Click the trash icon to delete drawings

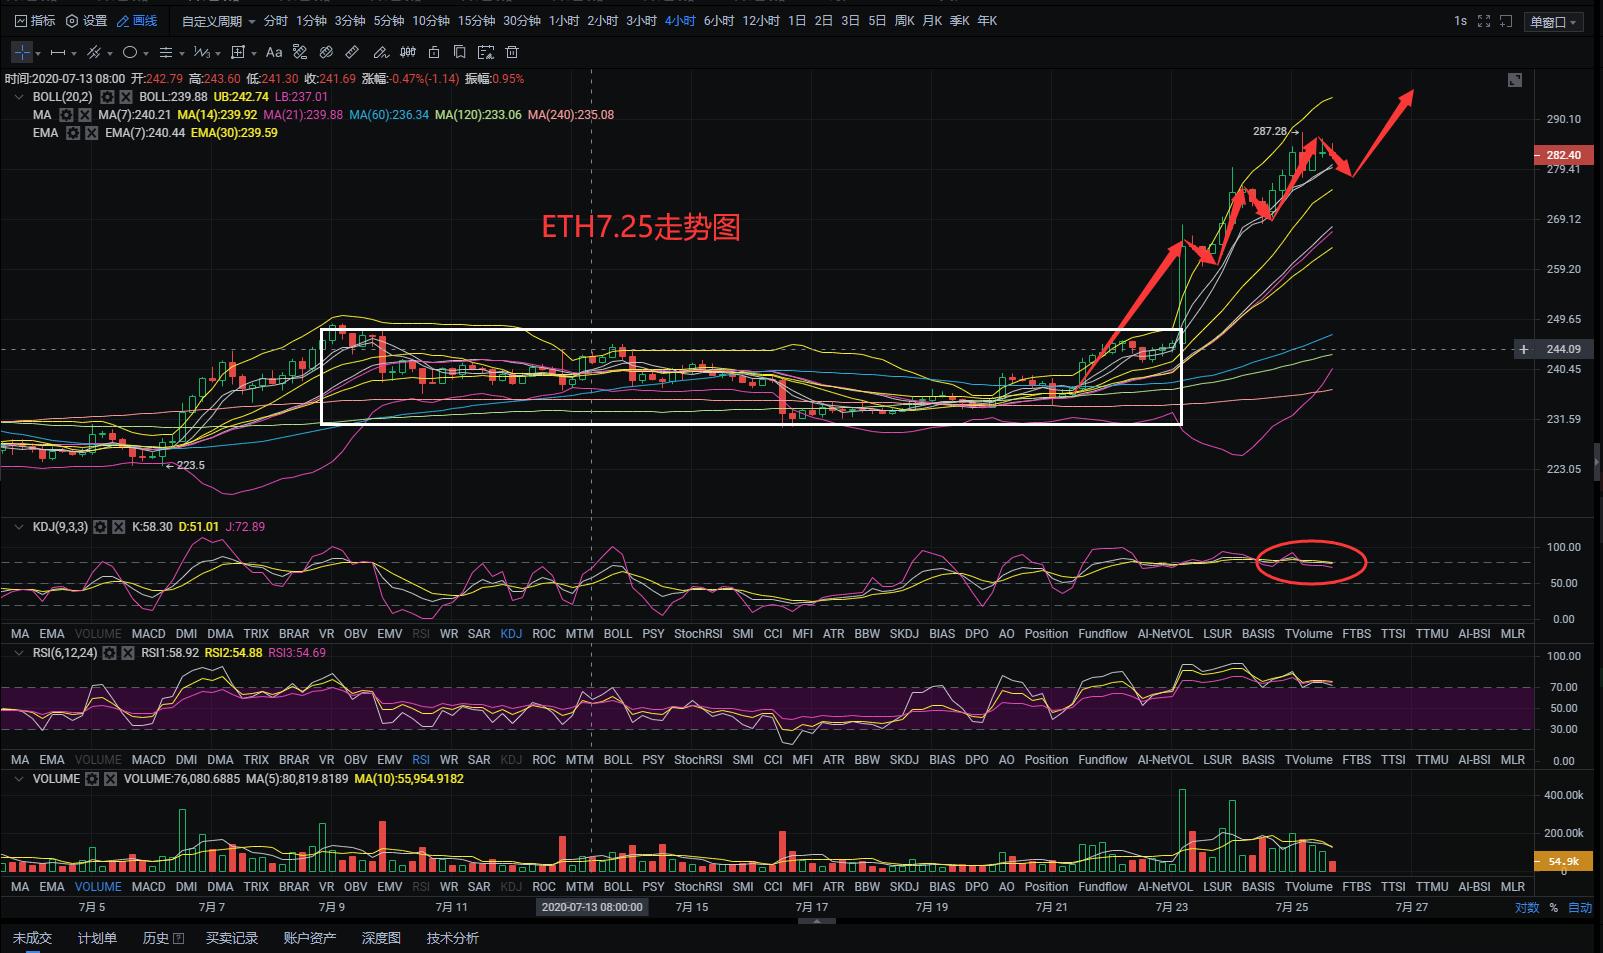[x=510, y=52]
